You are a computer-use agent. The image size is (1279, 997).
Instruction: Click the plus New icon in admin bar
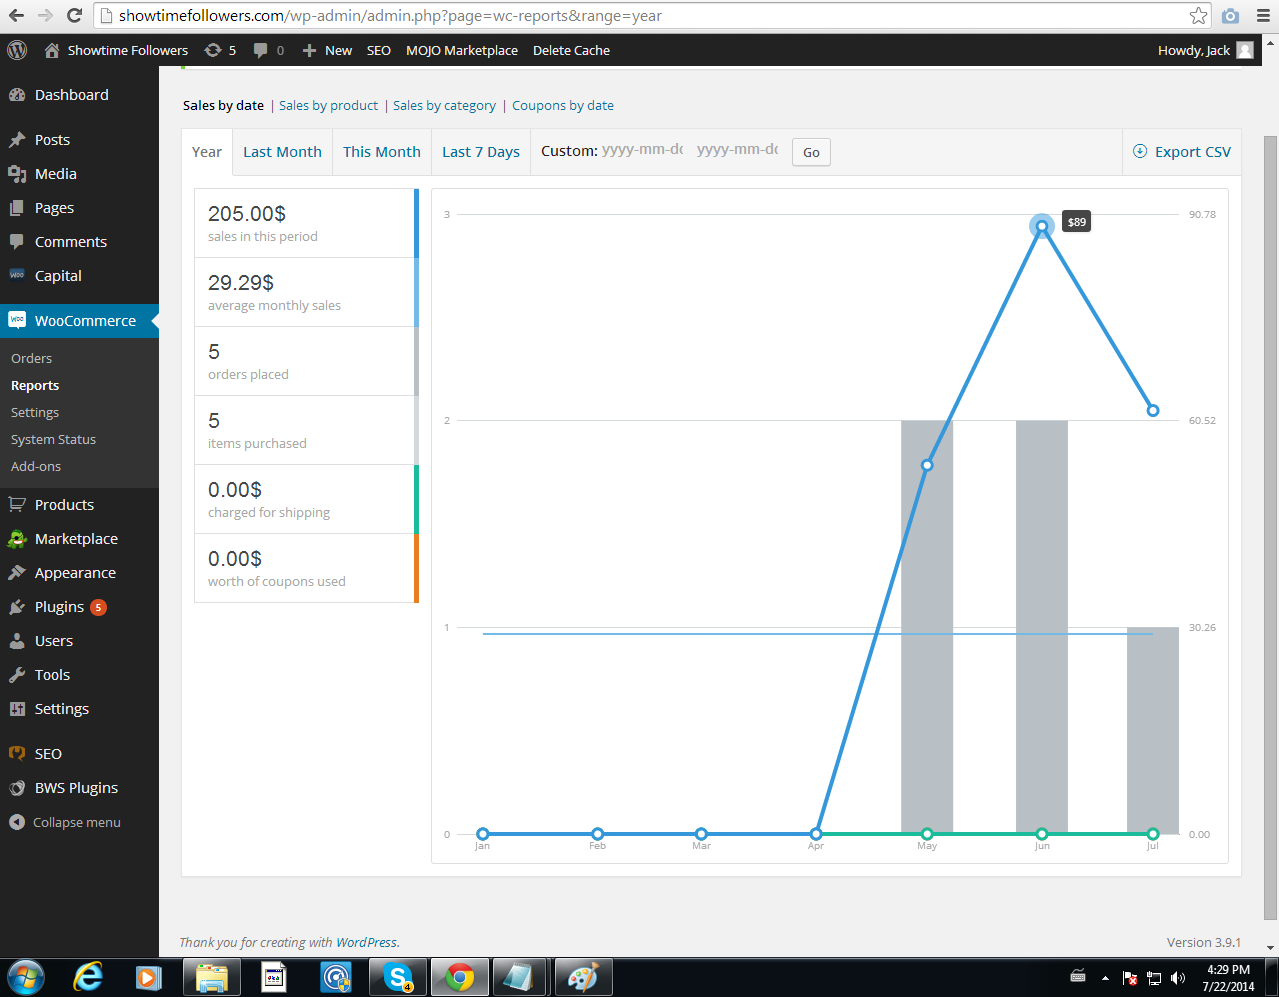pyautogui.click(x=309, y=50)
